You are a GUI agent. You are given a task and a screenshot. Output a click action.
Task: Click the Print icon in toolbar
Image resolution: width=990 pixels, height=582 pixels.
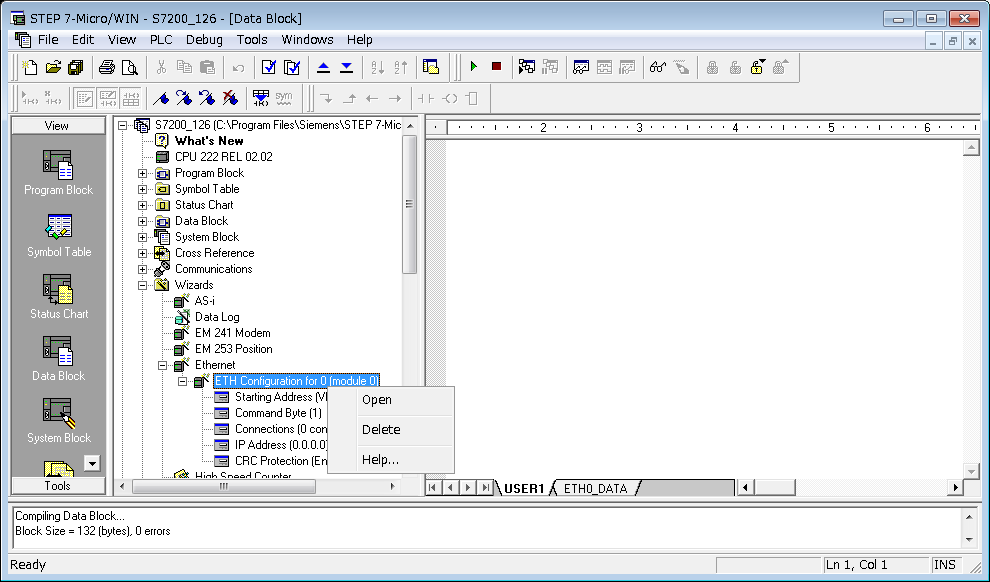pos(107,67)
